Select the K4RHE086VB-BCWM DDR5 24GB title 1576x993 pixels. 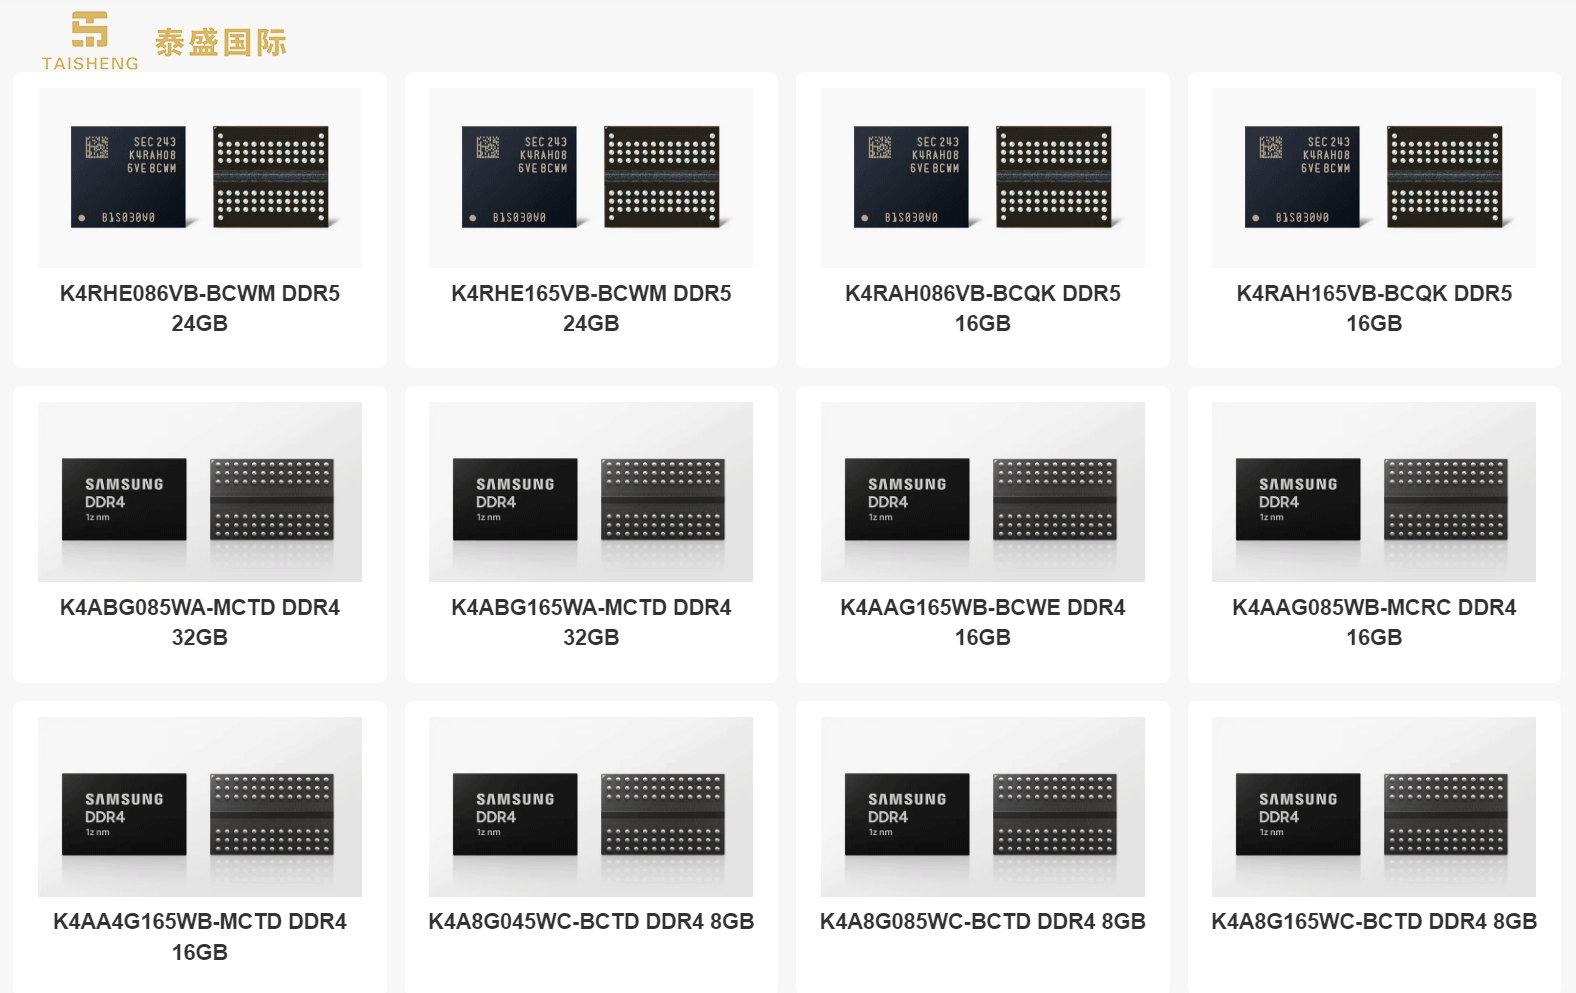pyautogui.click(x=200, y=308)
